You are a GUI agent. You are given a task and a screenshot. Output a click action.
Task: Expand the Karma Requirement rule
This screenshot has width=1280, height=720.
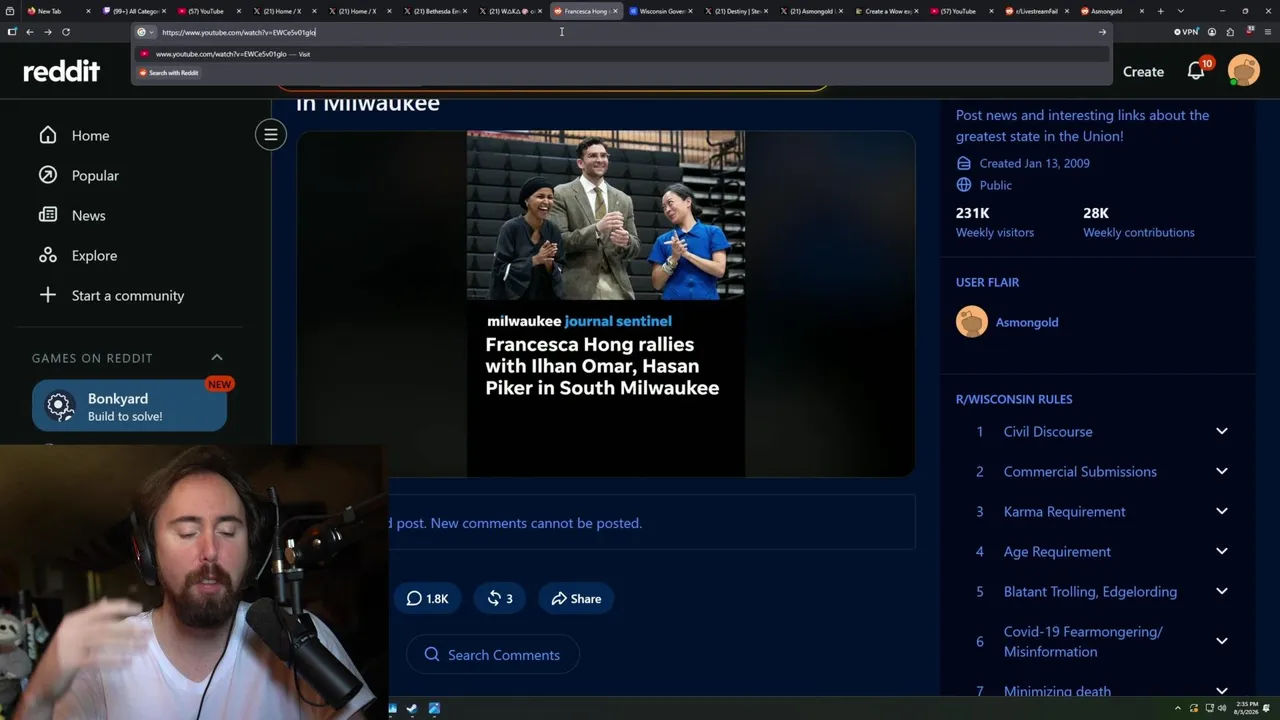[1221, 511]
